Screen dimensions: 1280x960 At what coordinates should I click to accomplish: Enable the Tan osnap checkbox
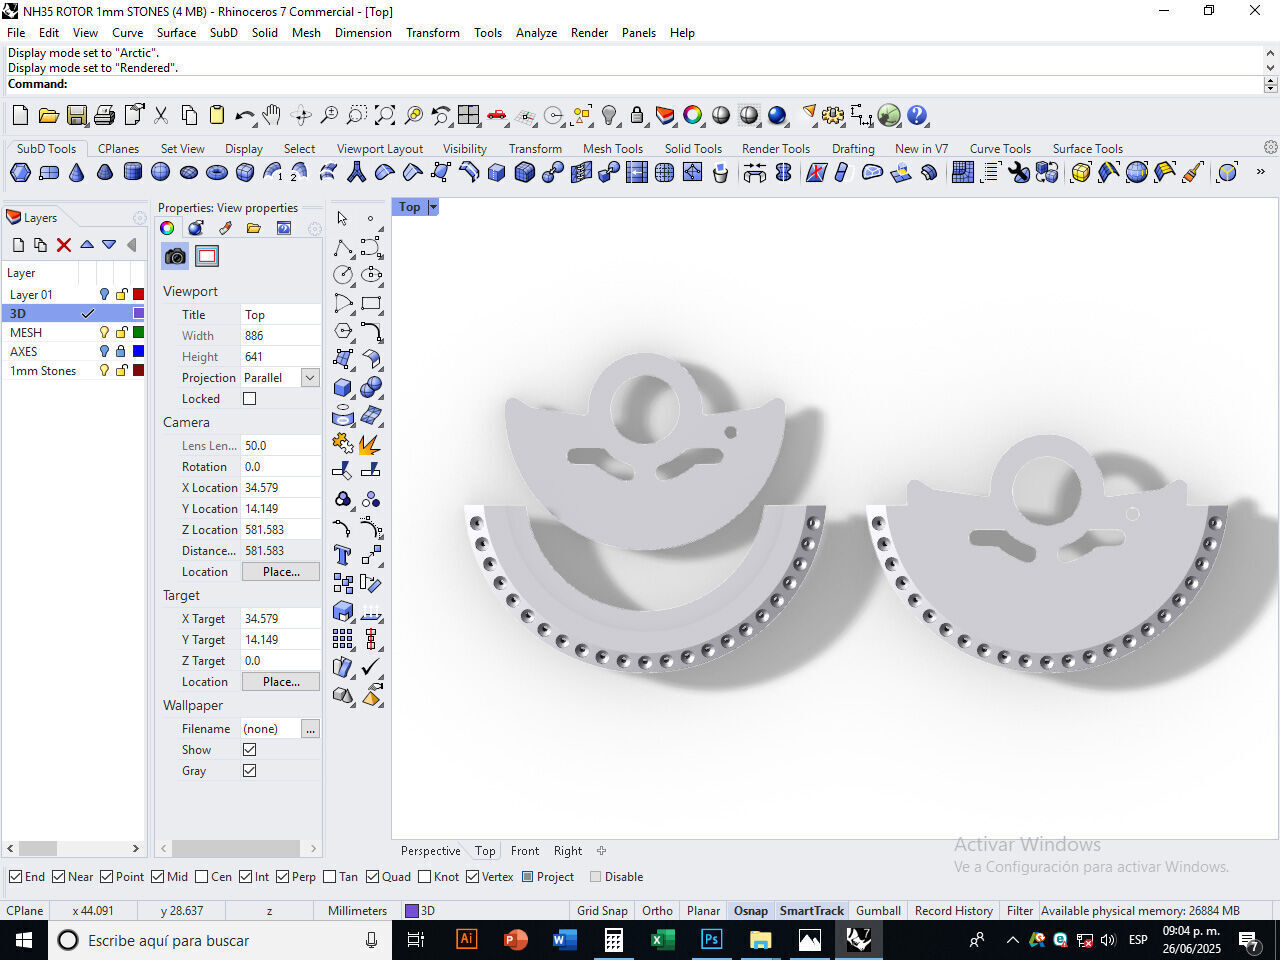point(330,877)
